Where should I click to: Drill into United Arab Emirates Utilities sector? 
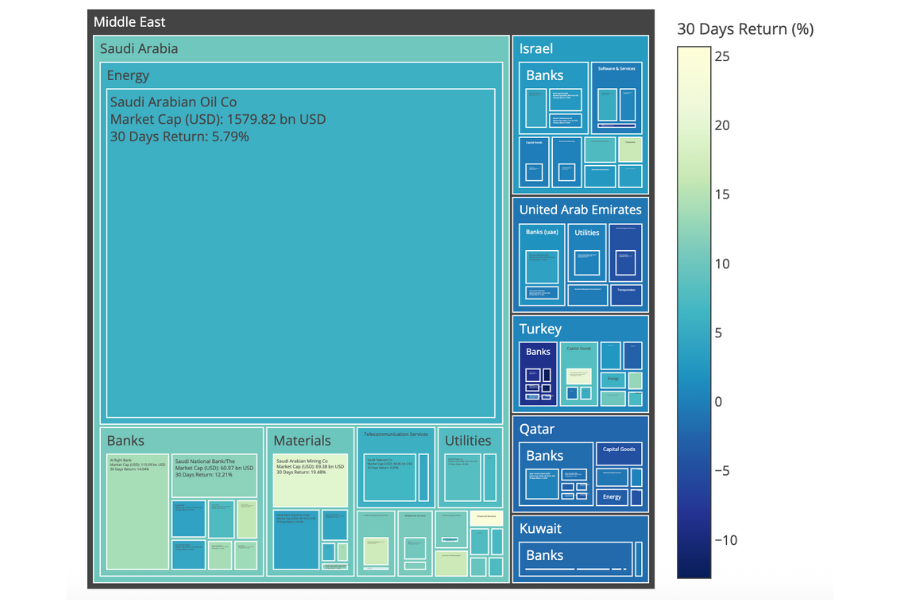[587, 233]
